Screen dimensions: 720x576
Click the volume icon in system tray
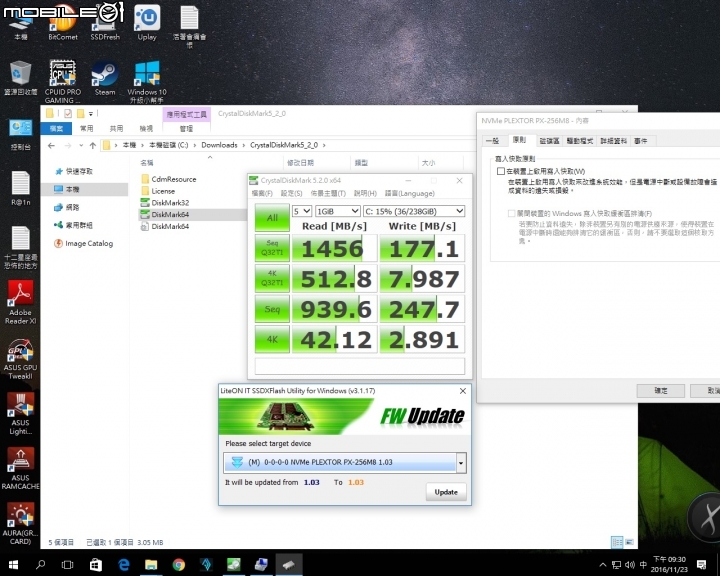pos(630,565)
